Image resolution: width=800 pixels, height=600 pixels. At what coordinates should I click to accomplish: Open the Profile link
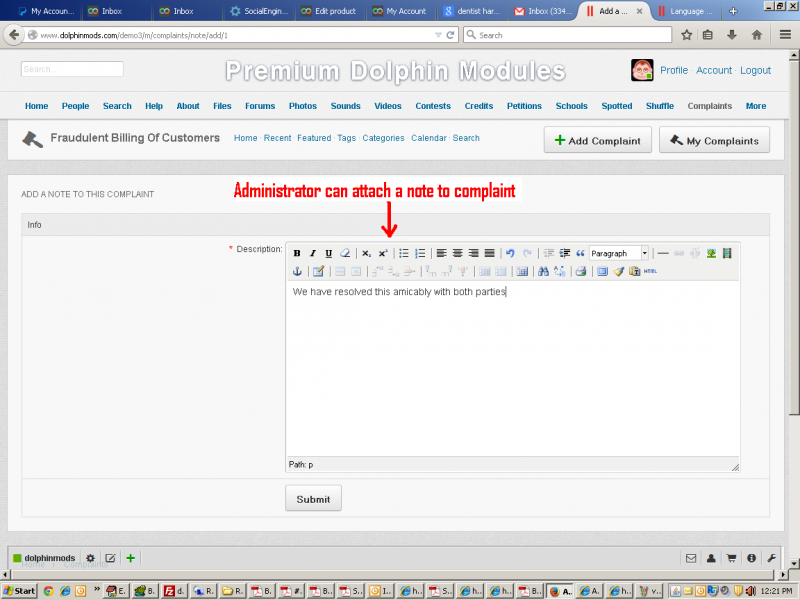pyautogui.click(x=673, y=70)
